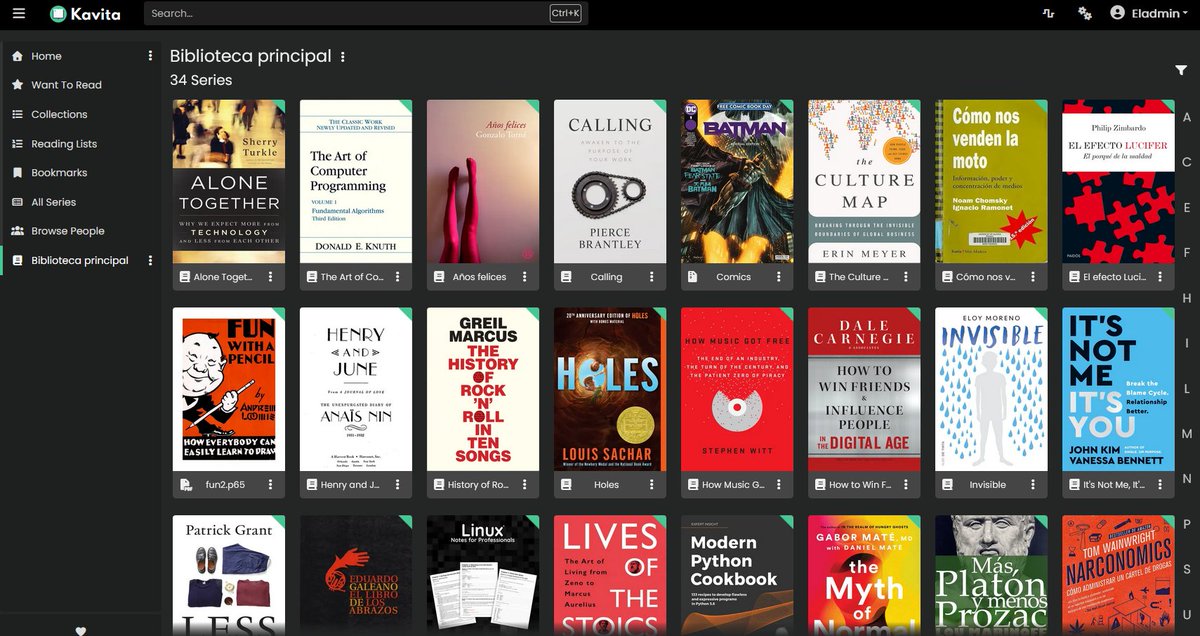Open sidebar Biblioteca principal three-dot menu
This screenshot has height=636, width=1200.
tap(151, 260)
